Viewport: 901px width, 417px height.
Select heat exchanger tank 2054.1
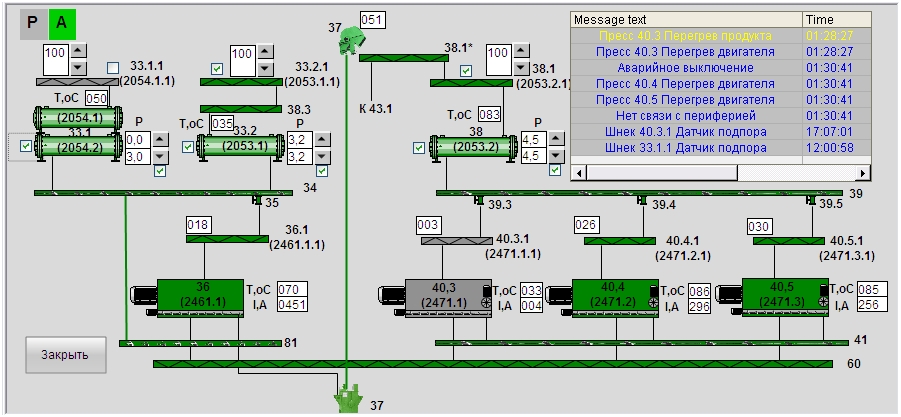[x=80, y=117]
